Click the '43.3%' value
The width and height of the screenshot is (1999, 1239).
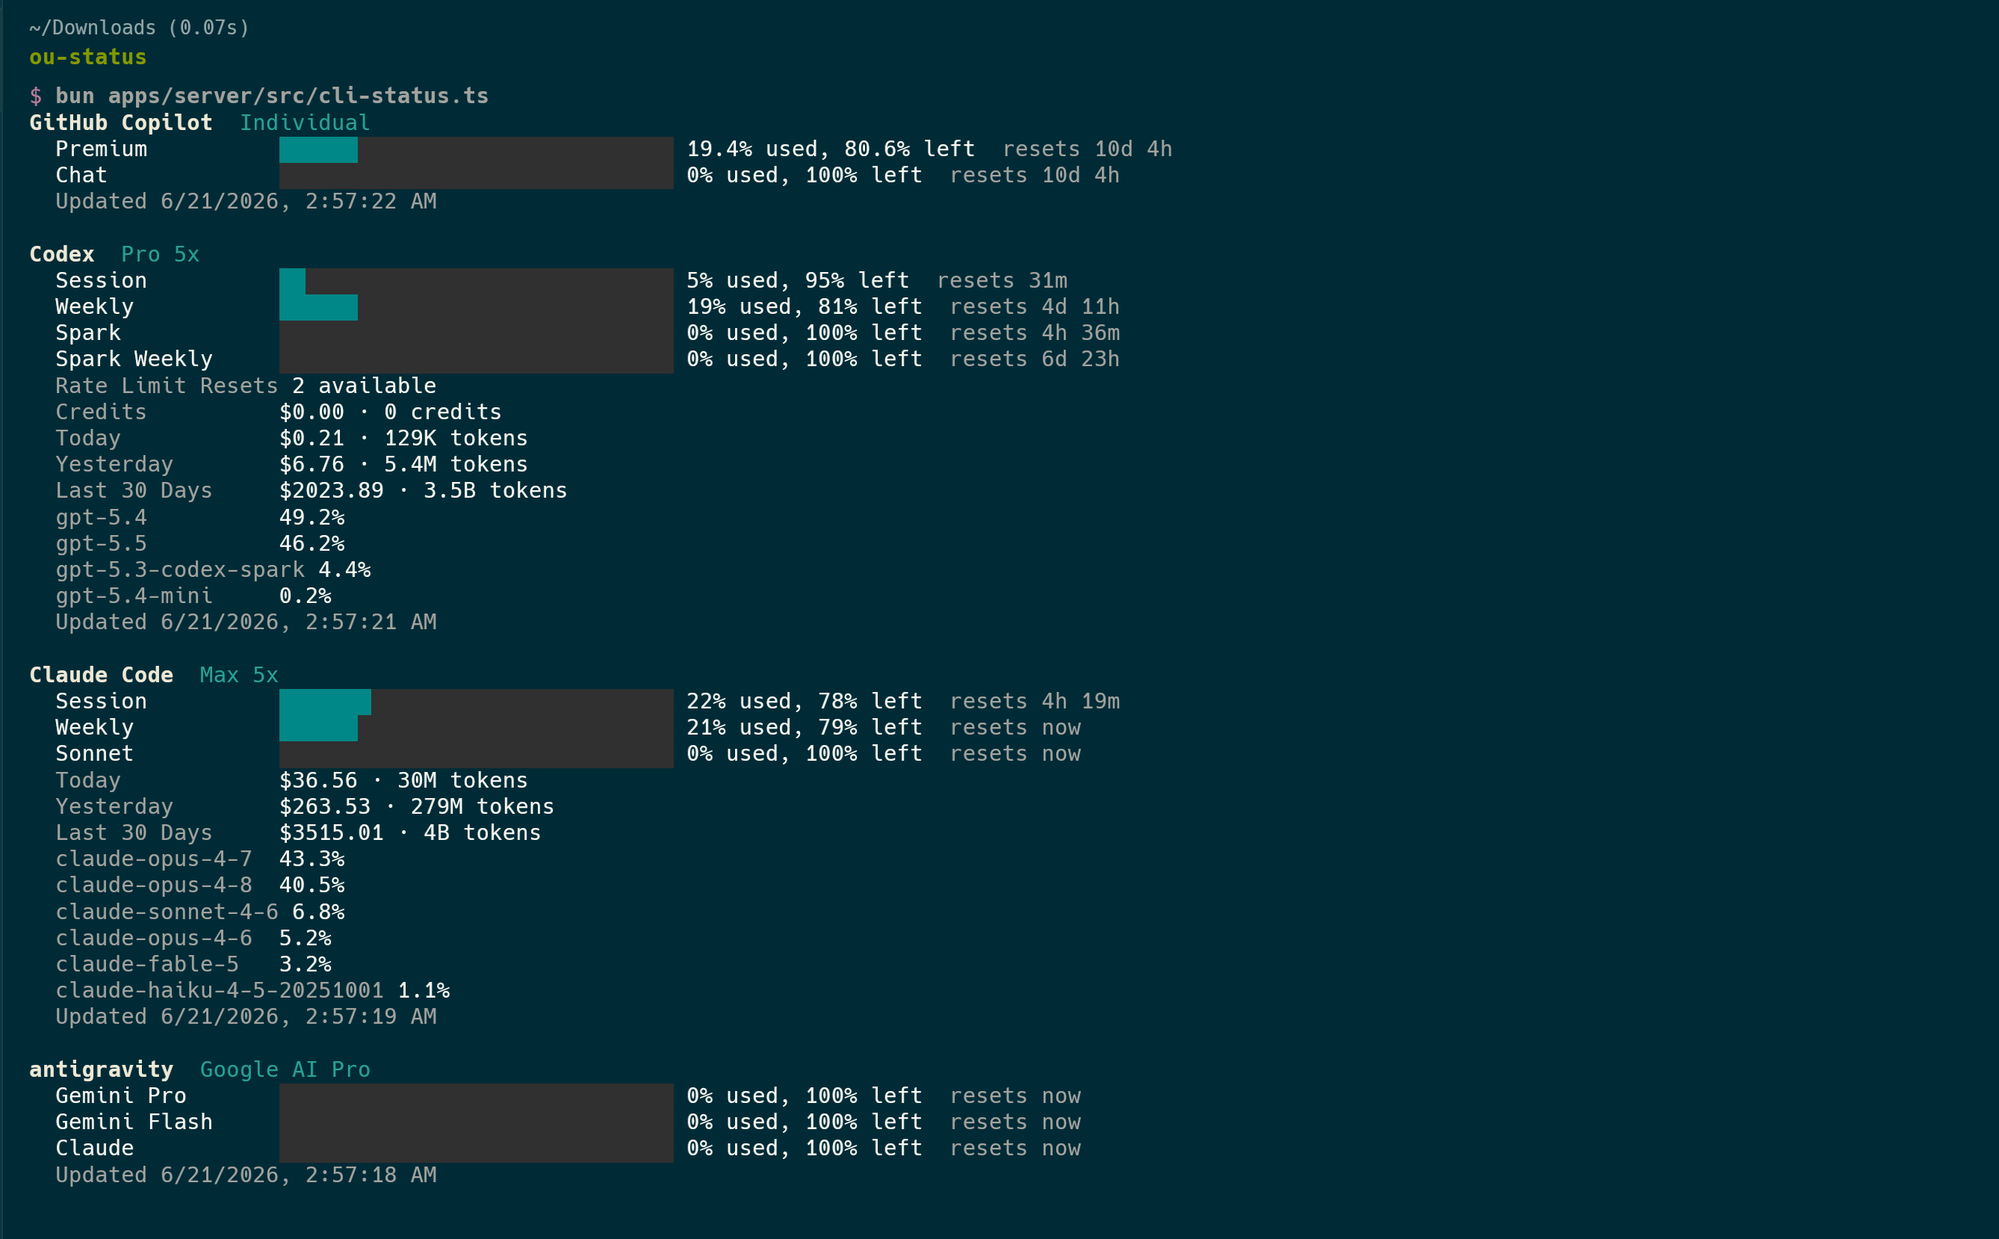click(x=312, y=859)
